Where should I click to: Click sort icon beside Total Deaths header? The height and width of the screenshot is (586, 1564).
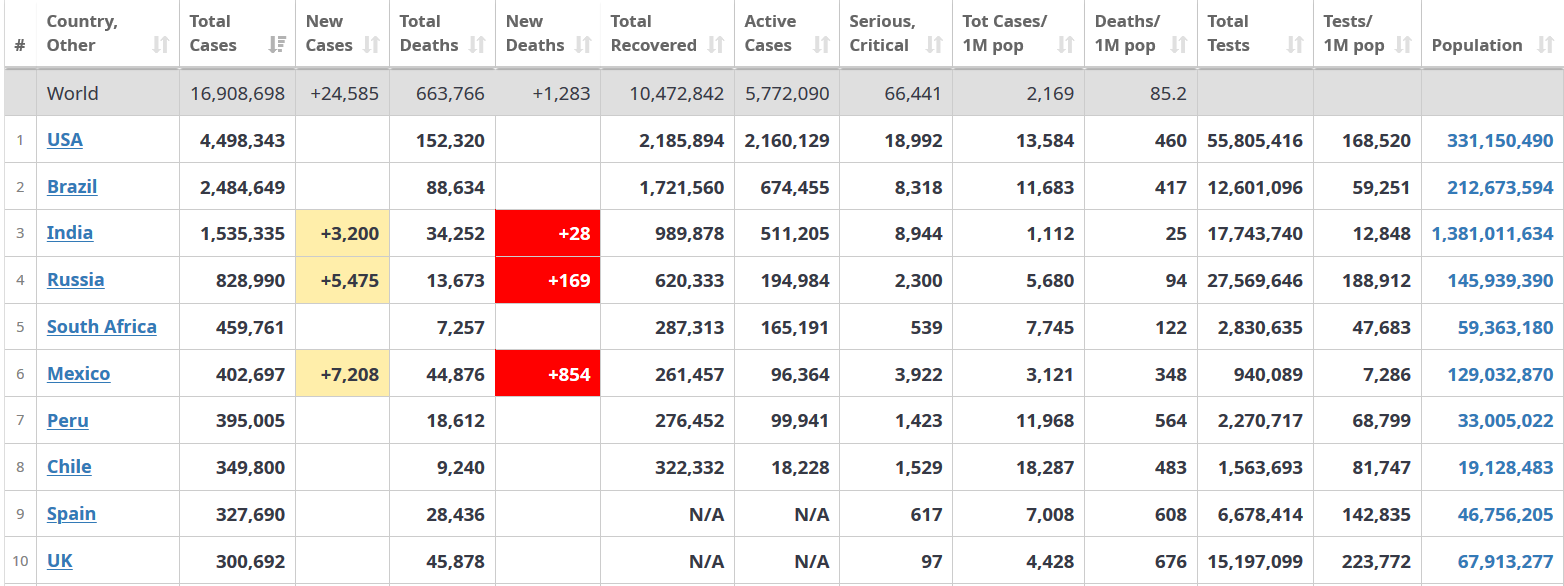coord(478,45)
